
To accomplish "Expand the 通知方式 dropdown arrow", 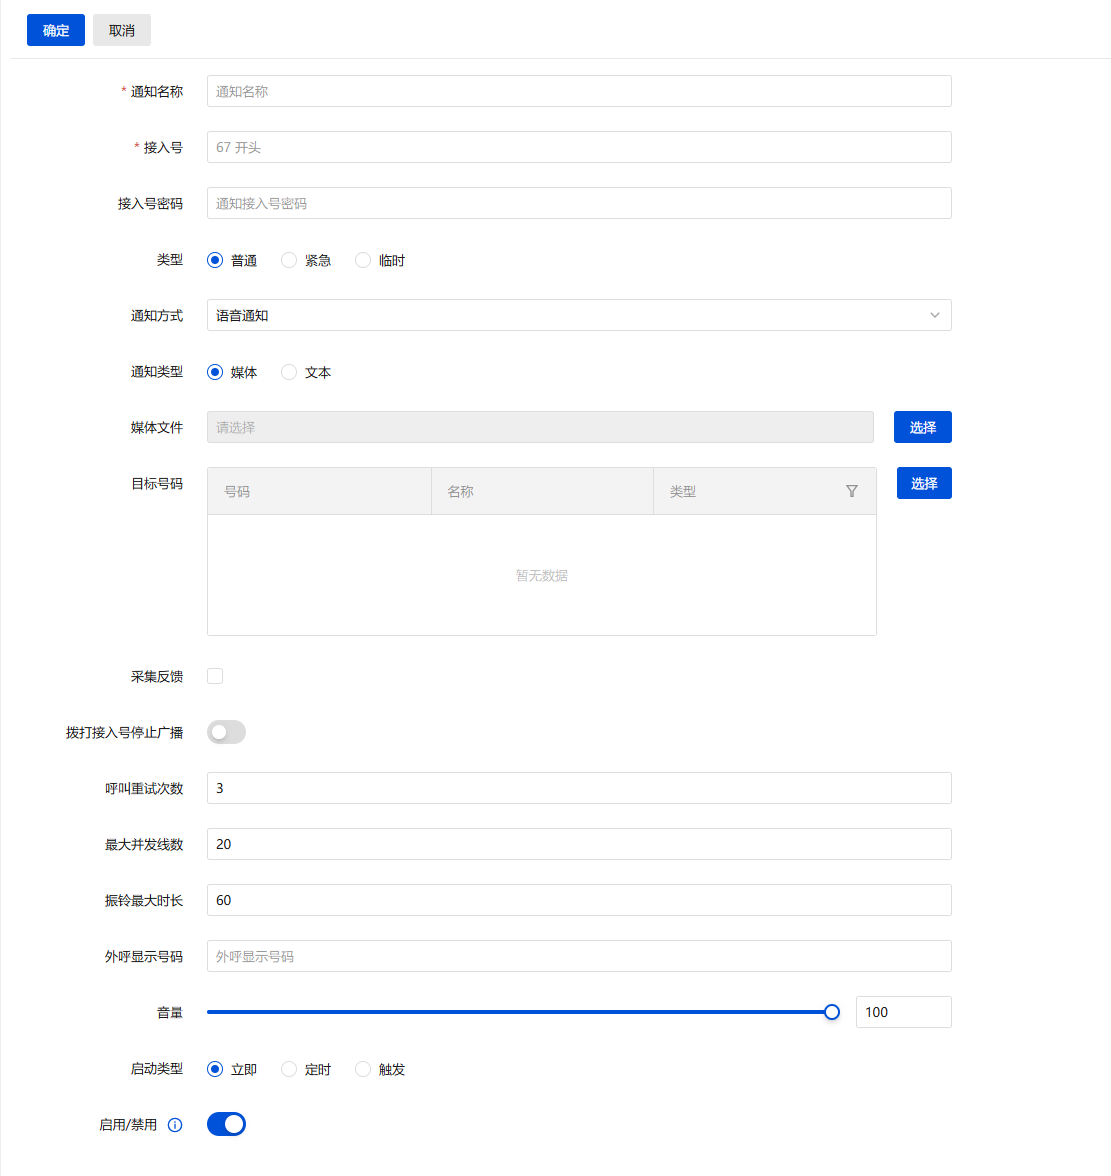I will (934, 315).
